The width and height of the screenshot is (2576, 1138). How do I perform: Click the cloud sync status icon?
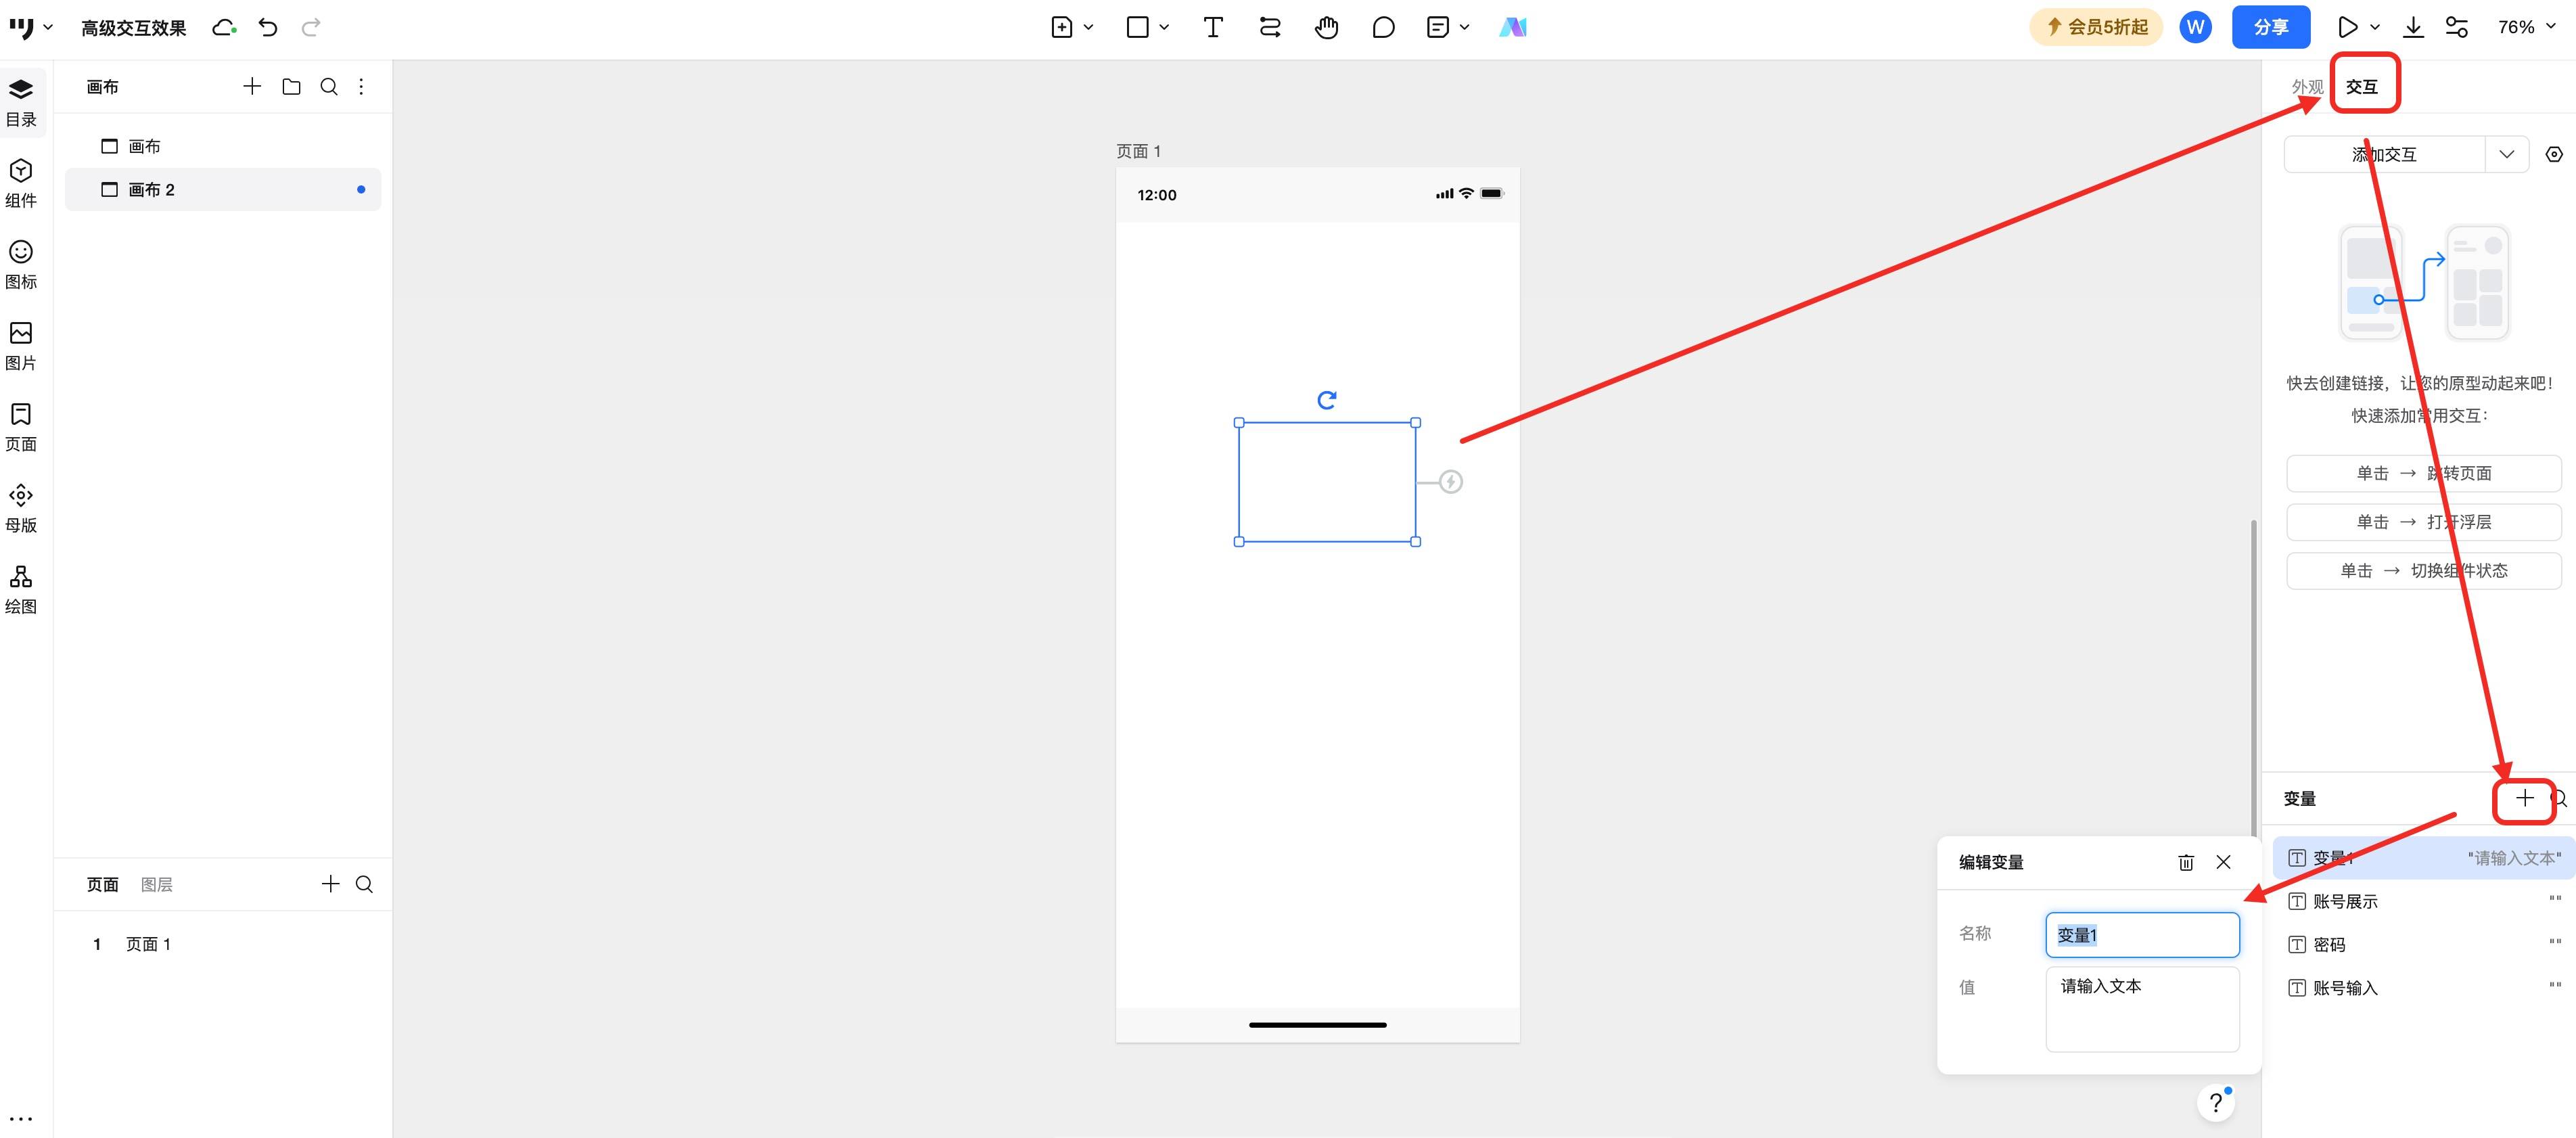(x=225, y=27)
